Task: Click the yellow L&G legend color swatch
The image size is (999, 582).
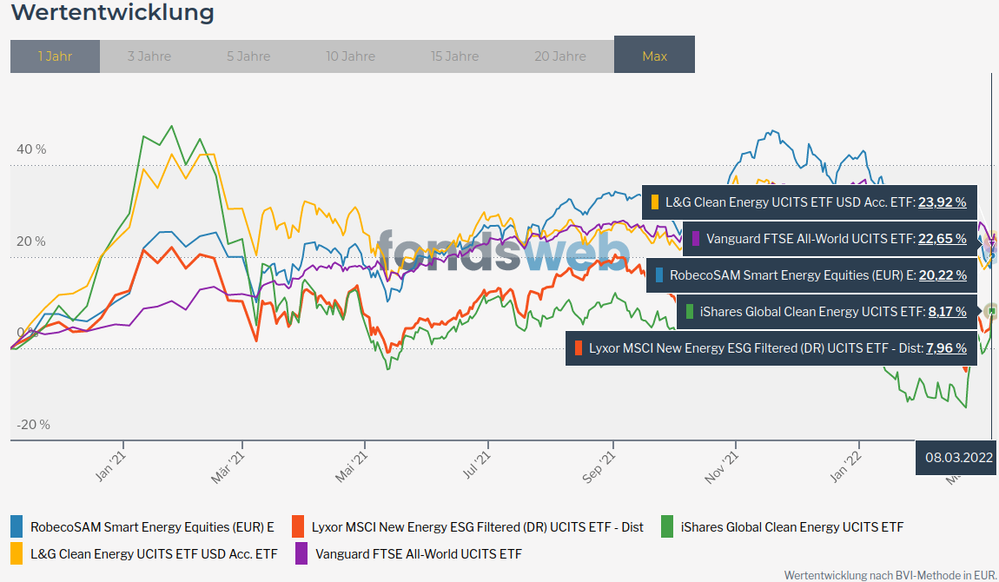Action: click(17, 553)
